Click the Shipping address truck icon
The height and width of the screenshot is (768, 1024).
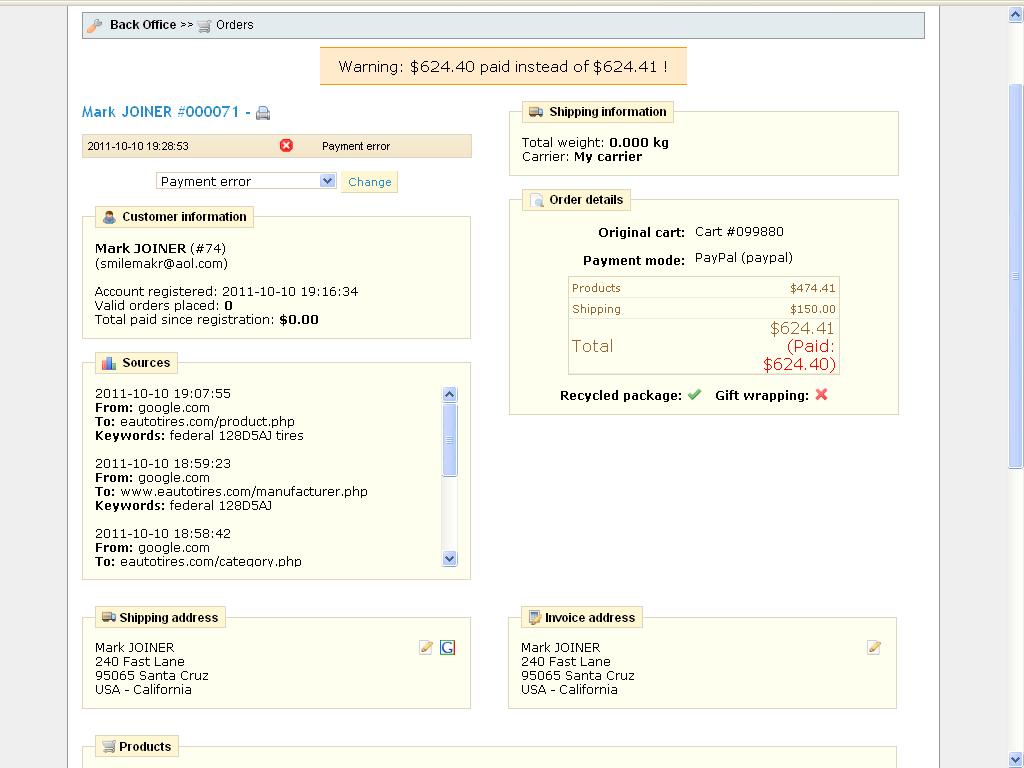coord(109,617)
